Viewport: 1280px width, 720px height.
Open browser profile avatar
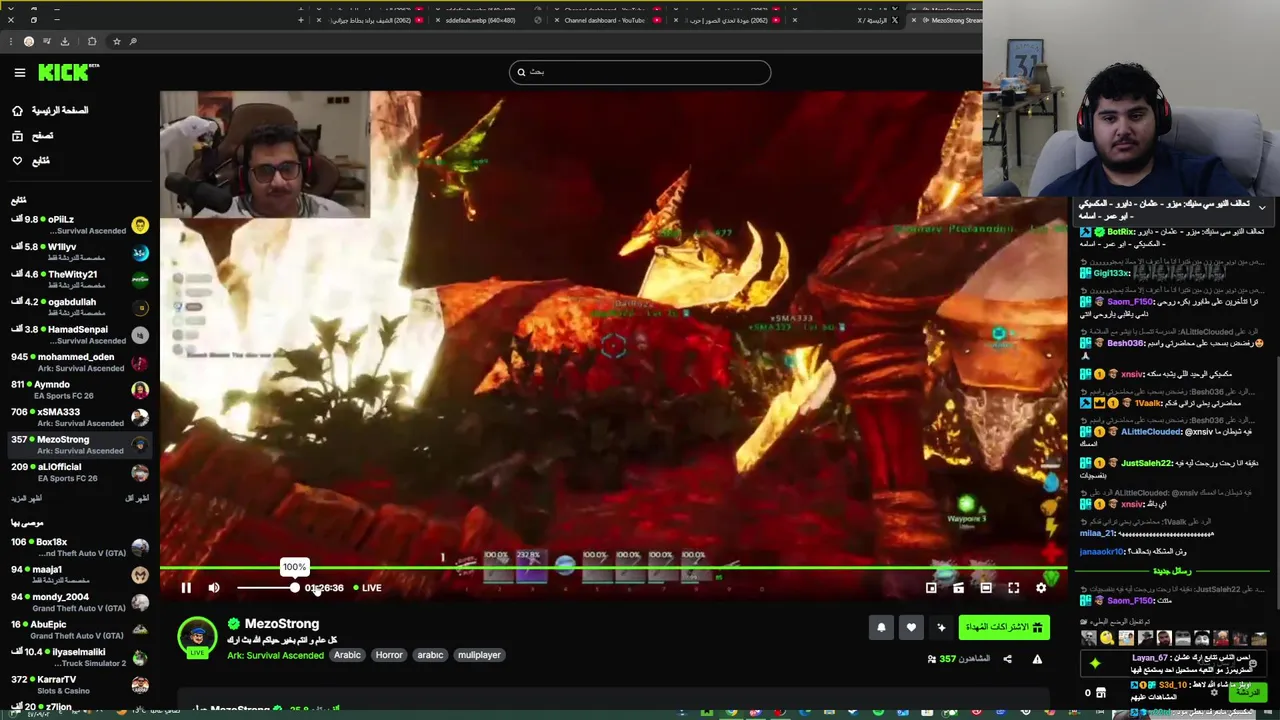coord(29,41)
